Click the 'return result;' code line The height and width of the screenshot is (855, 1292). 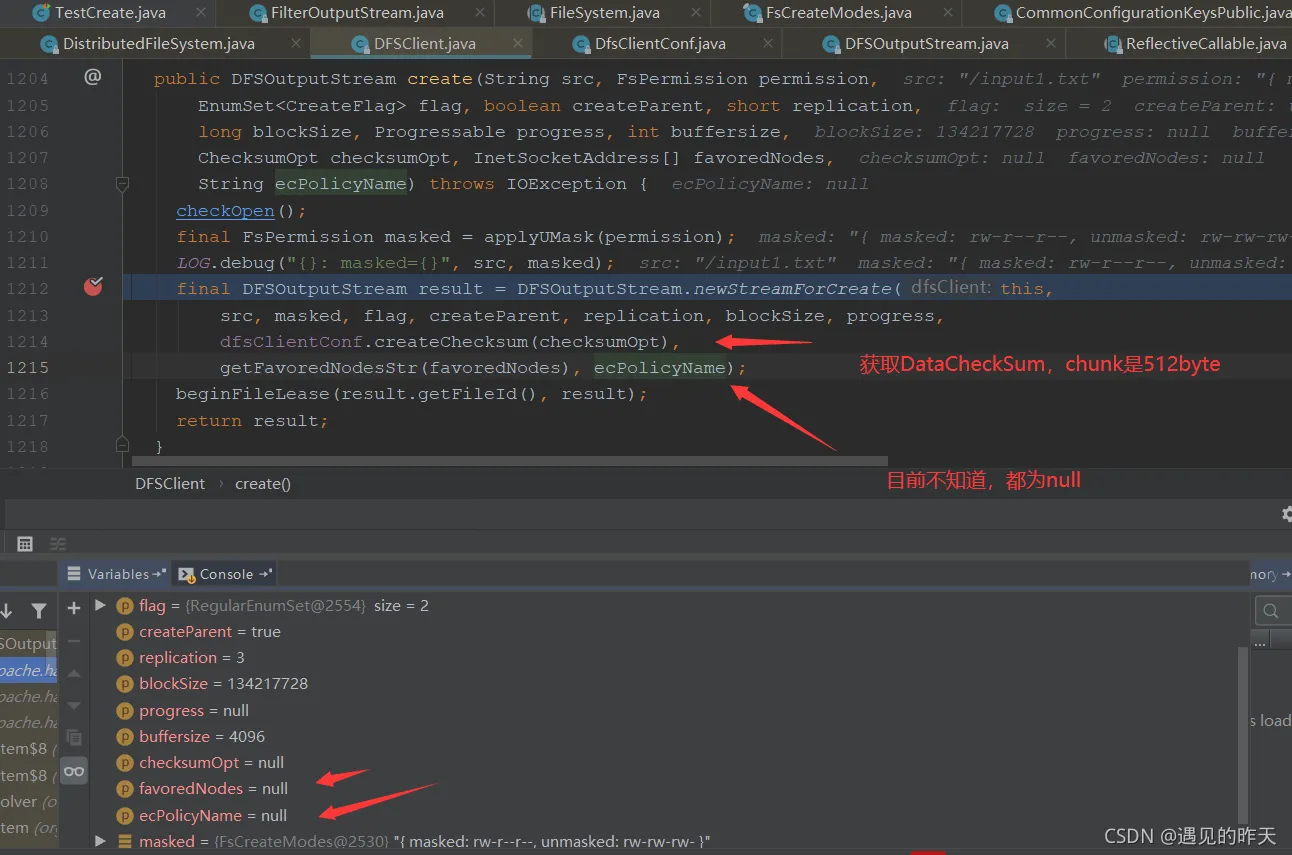[252, 420]
